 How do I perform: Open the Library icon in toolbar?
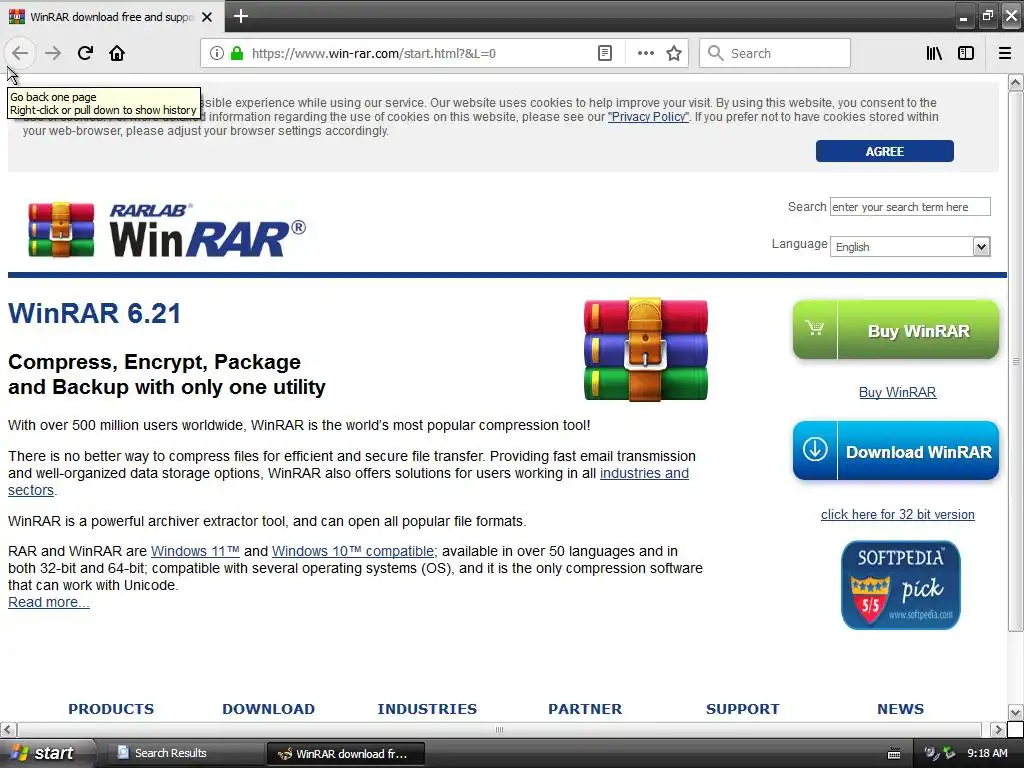(934, 53)
